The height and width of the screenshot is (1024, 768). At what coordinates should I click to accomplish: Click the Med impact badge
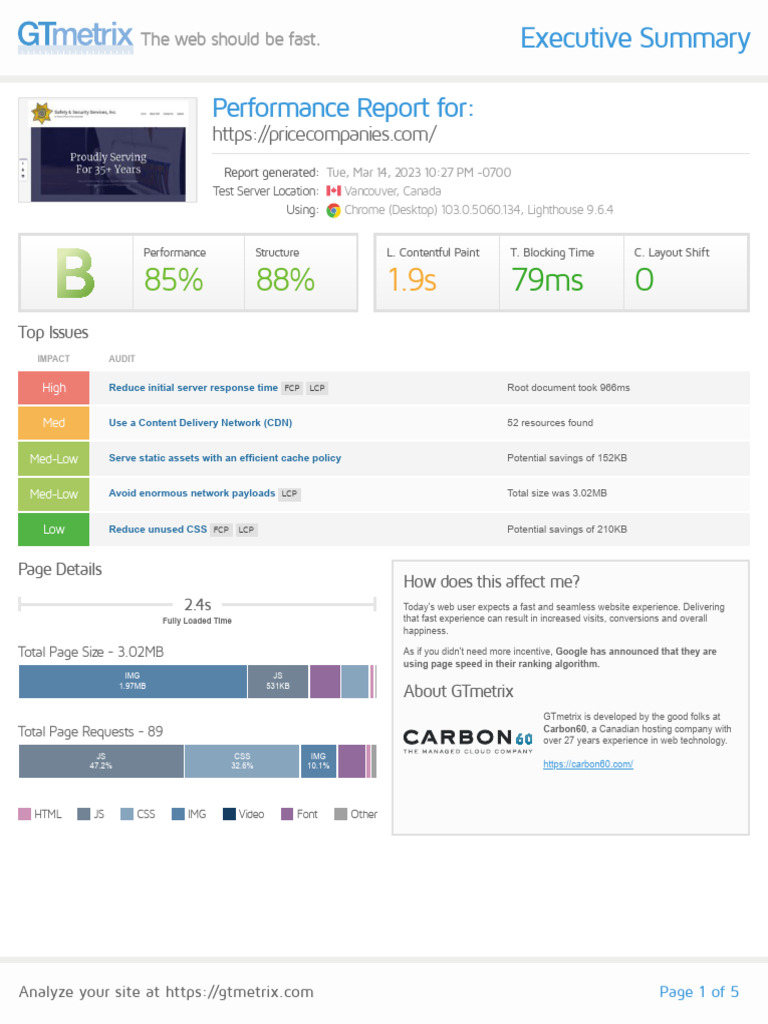(x=54, y=423)
